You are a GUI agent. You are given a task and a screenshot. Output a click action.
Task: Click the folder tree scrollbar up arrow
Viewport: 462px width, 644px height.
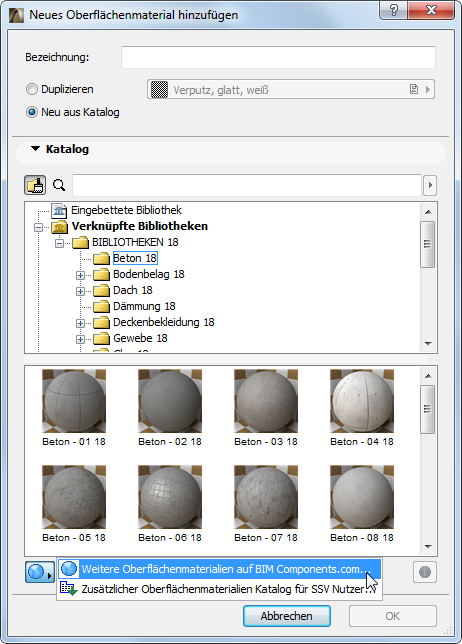[428, 212]
